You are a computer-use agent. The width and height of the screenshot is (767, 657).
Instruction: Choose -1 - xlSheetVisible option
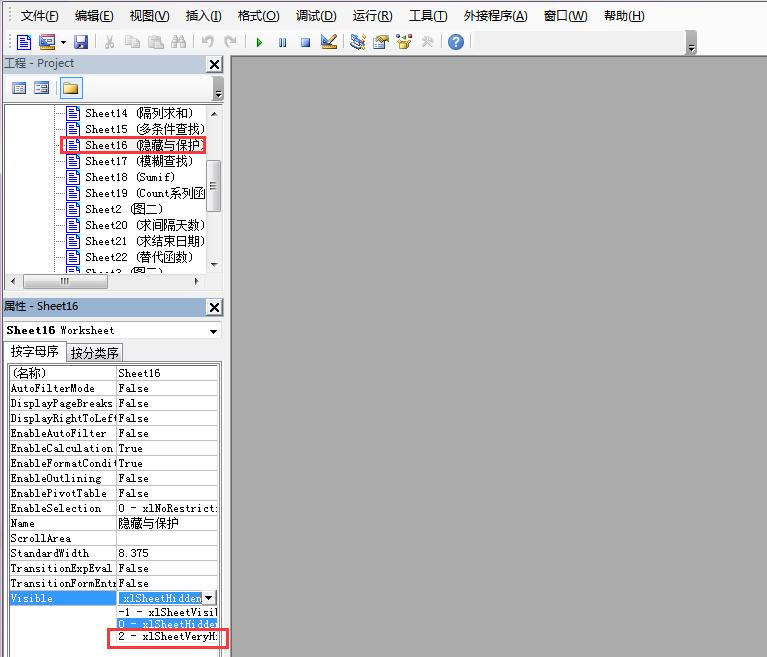(x=167, y=612)
